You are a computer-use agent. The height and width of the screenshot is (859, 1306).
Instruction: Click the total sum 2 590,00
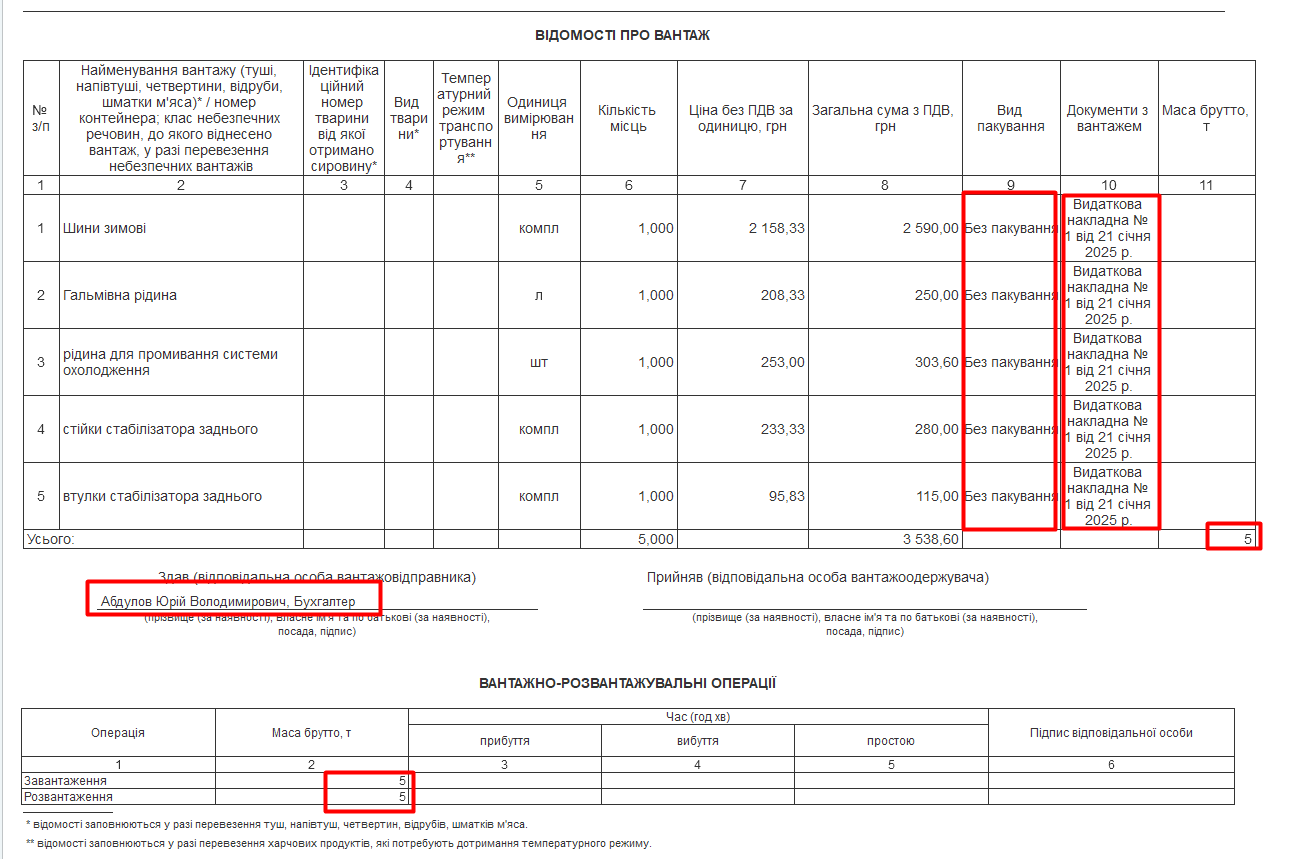(930, 228)
